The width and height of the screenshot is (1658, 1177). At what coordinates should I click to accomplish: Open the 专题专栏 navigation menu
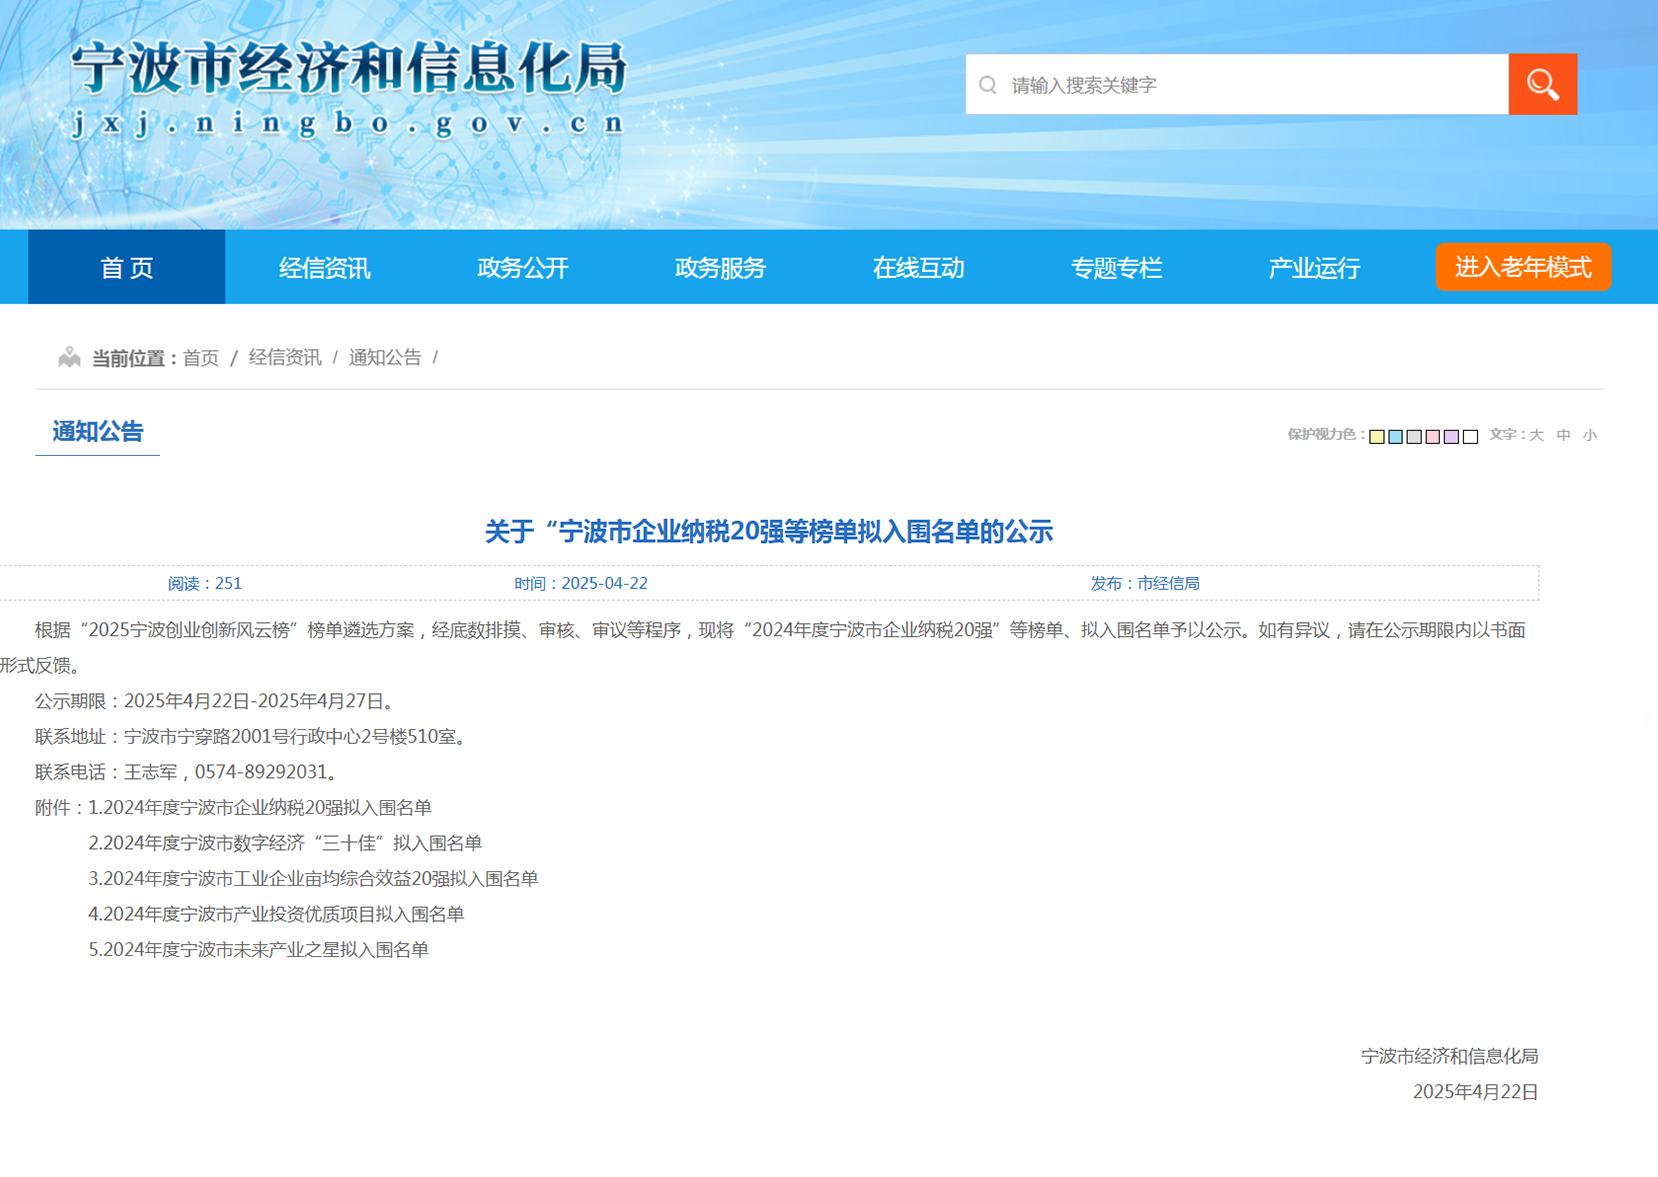tap(1116, 268)
